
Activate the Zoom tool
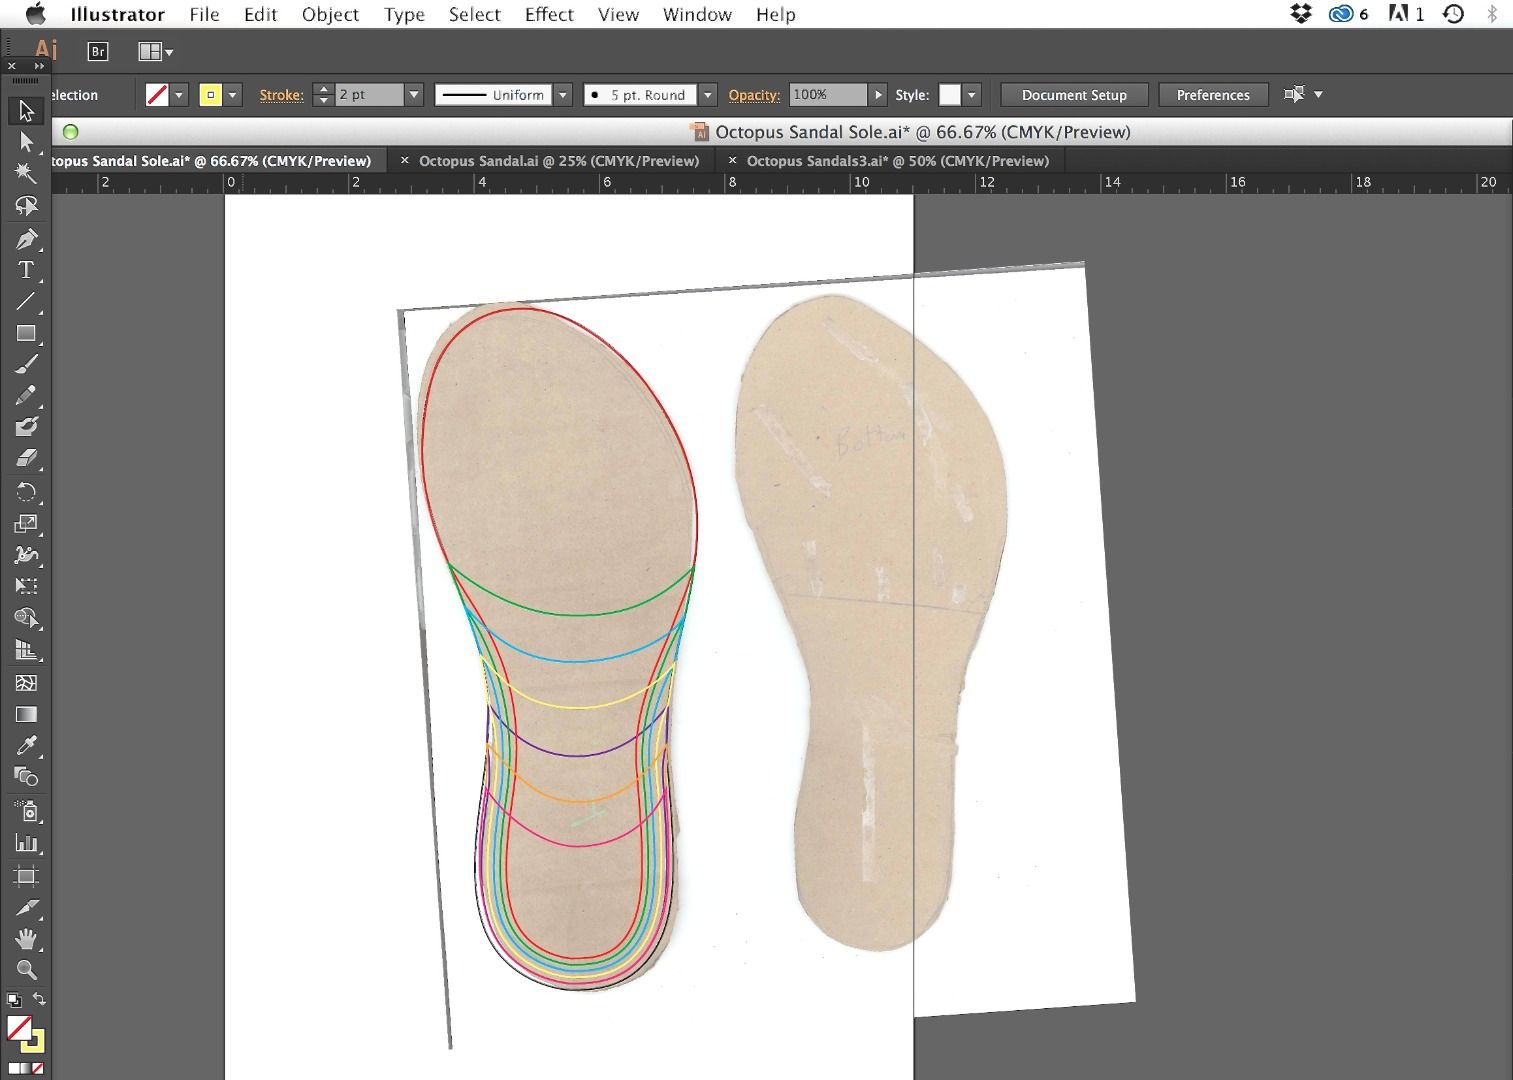pos(26,970)
